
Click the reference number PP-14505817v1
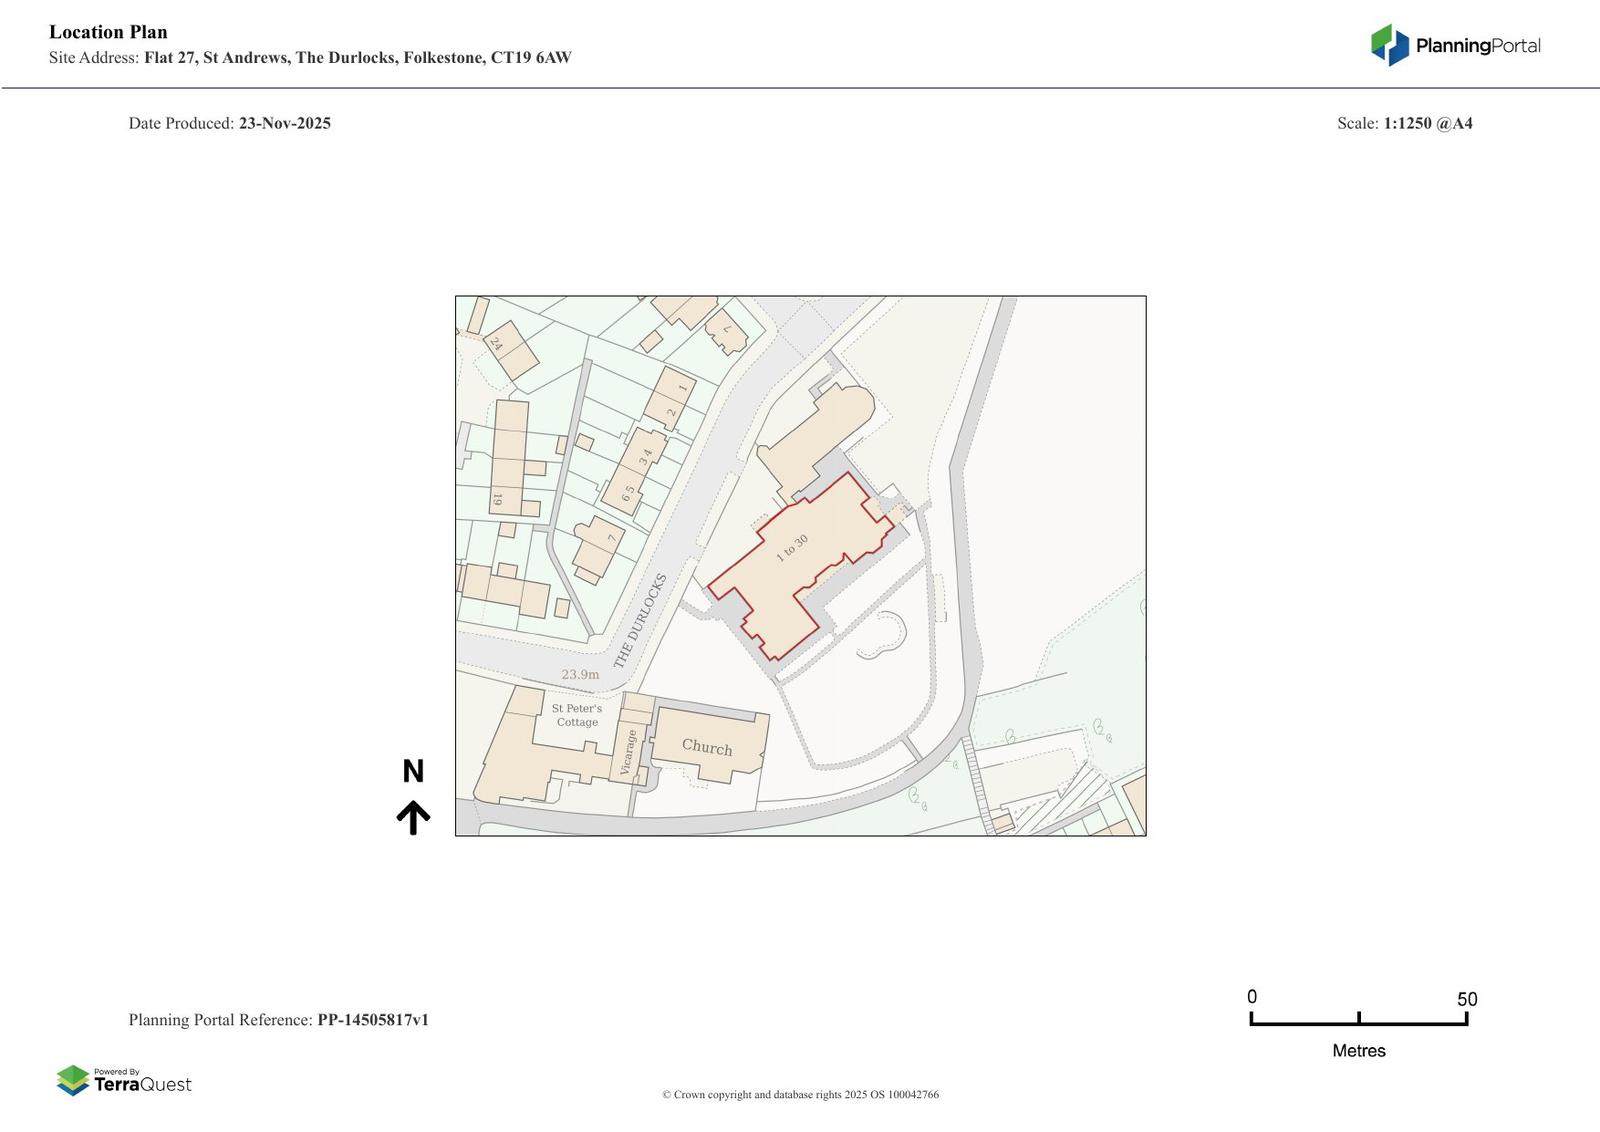372,1020
